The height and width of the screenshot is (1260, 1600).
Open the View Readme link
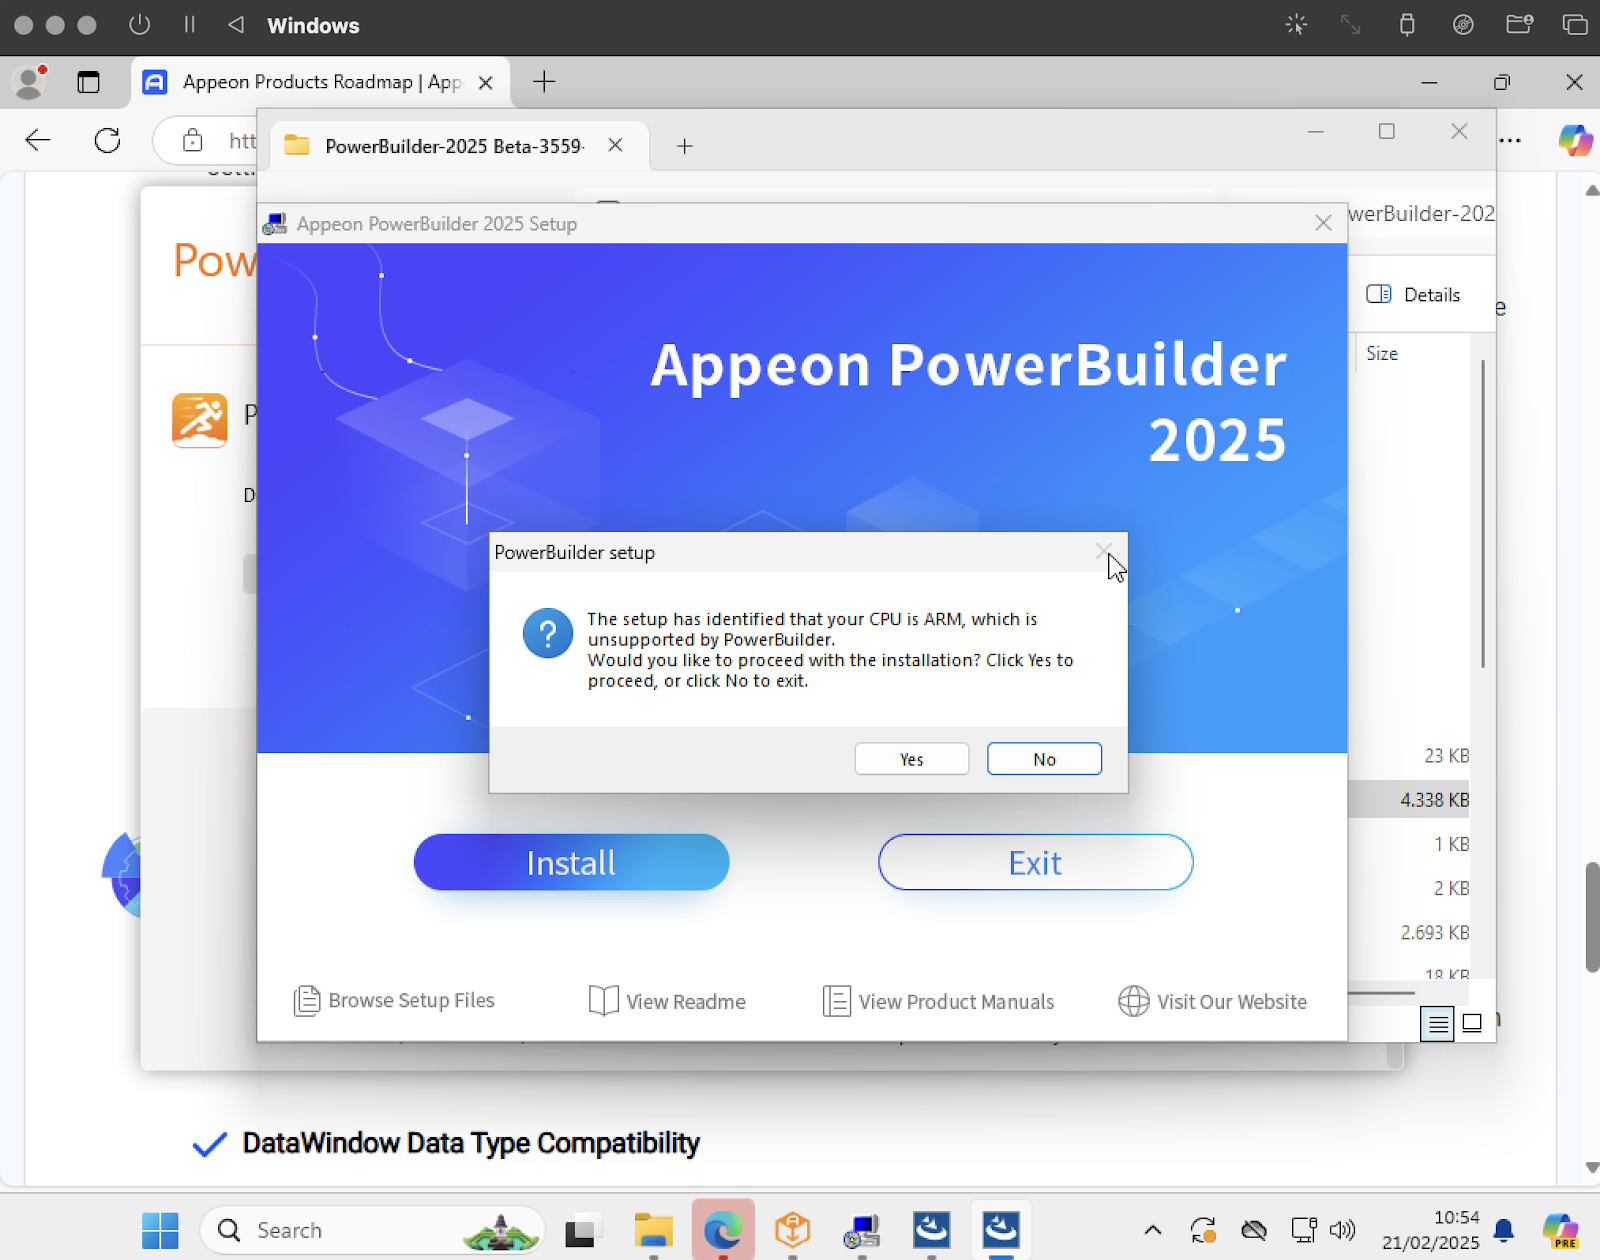pos(667,1001)
